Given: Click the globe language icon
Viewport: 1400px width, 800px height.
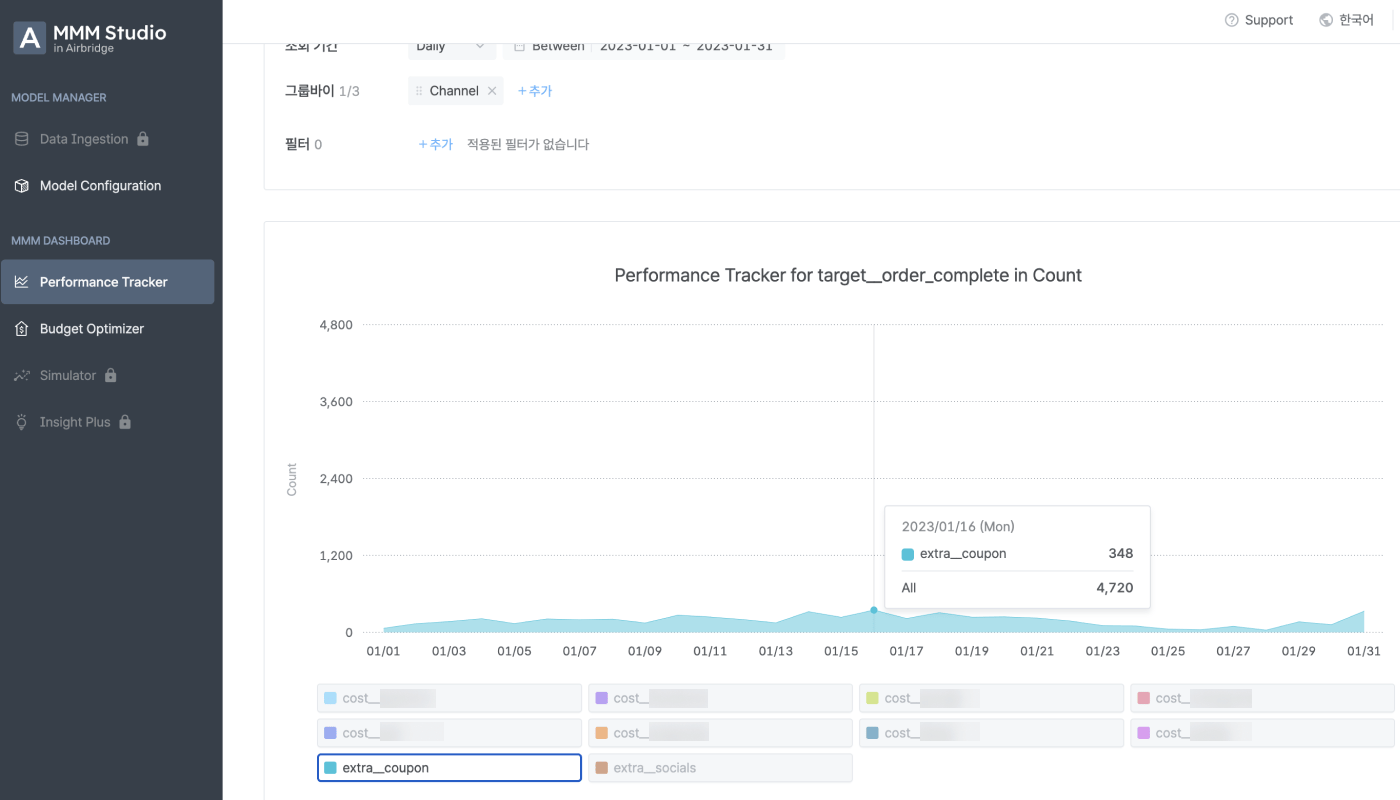Looking at the screenshot, I should point(1326,20).
